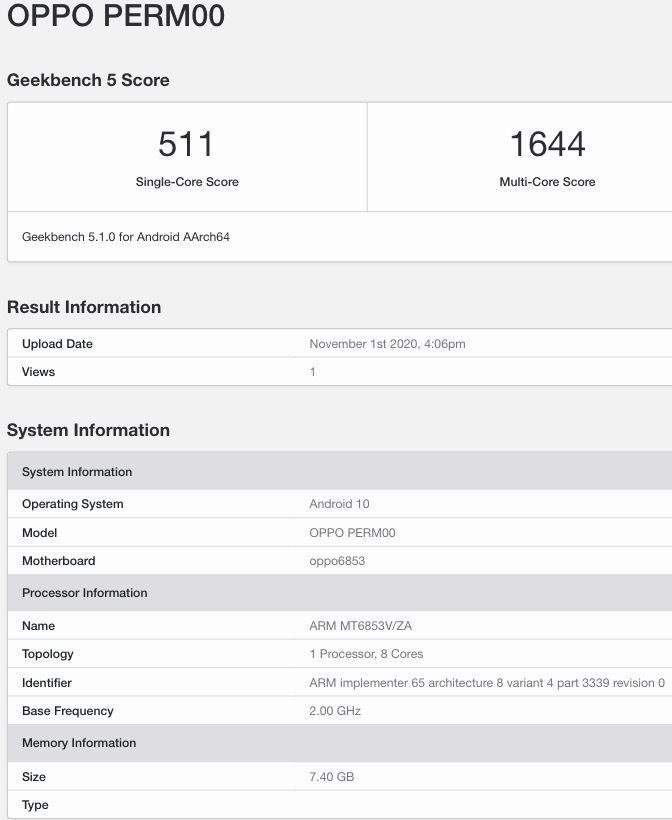Screen dimensions: 672x820
Task: Click the Processor Information table header
Action: pos(339,593)
